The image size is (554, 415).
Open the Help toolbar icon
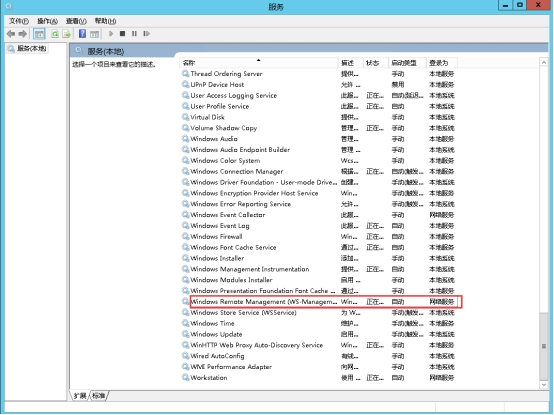click(x=82, y=34)
